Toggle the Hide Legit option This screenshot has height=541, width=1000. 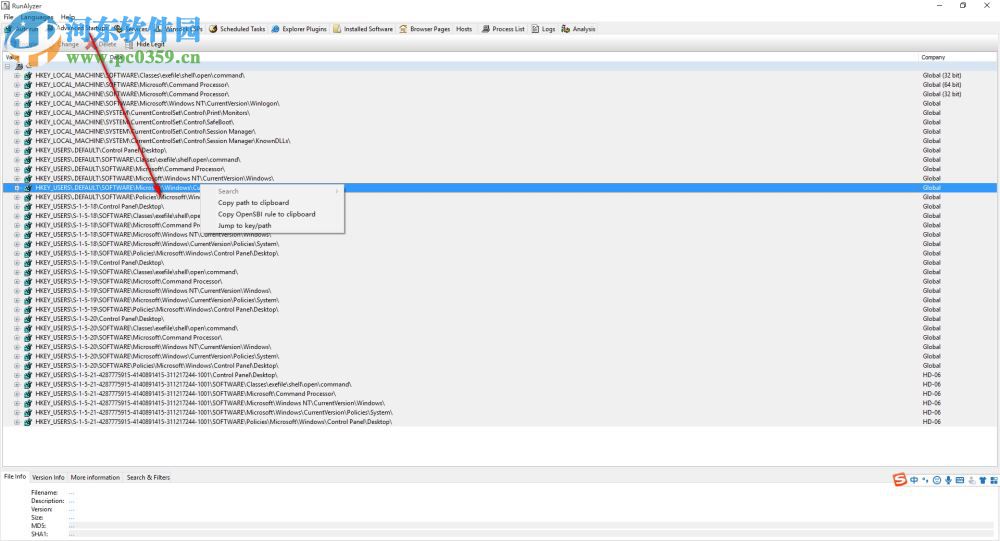tap(145, 44)
